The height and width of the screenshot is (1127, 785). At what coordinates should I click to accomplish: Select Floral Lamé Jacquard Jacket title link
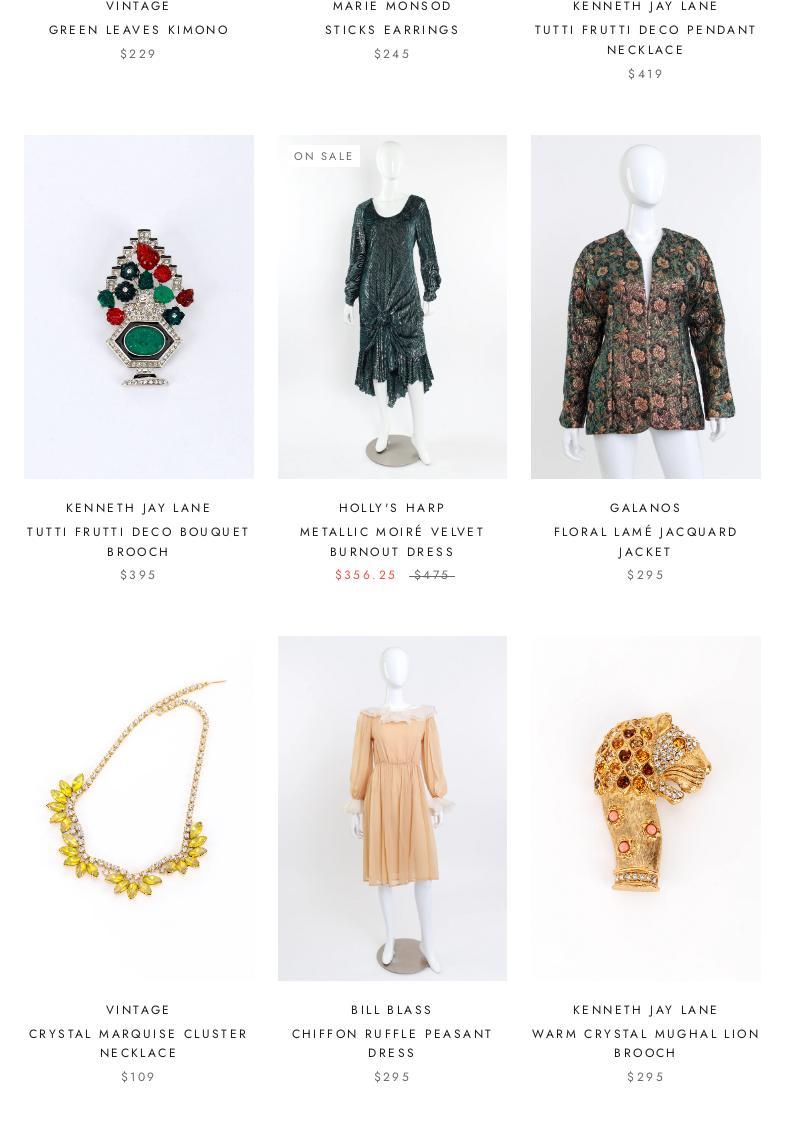click(x=646, y=542)
